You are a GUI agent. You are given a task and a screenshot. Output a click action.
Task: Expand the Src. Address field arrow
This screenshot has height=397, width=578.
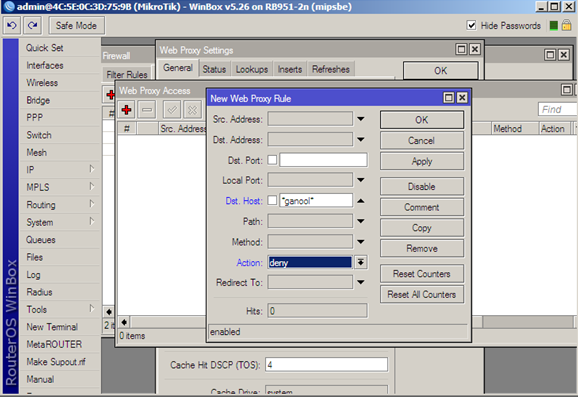(x=361, y=119)
